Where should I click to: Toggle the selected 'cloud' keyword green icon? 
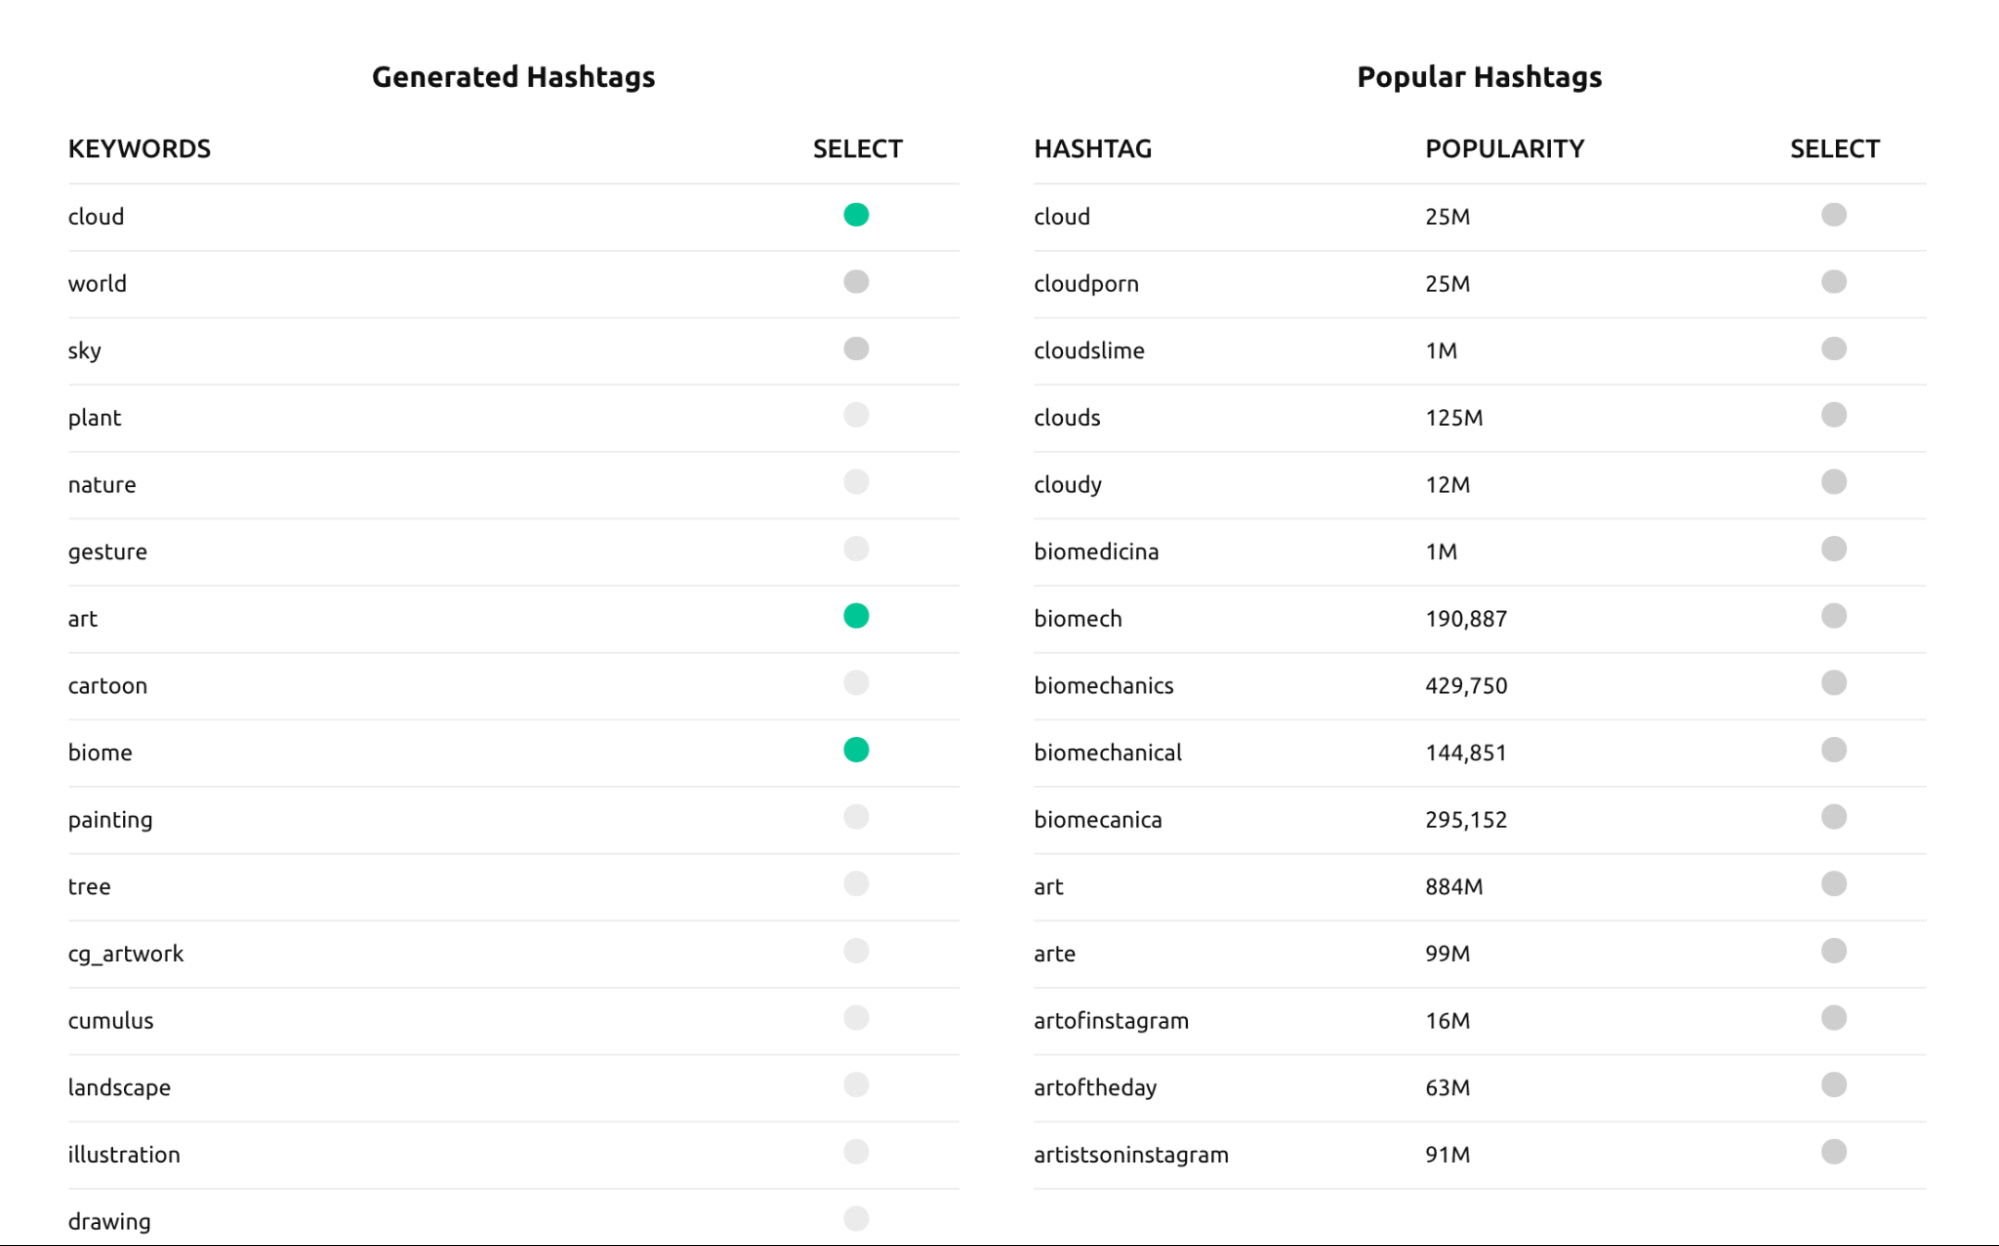pos(855,215)
